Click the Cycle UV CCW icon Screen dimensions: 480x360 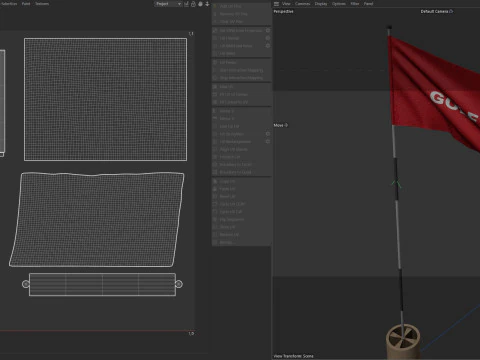point(215,204)
